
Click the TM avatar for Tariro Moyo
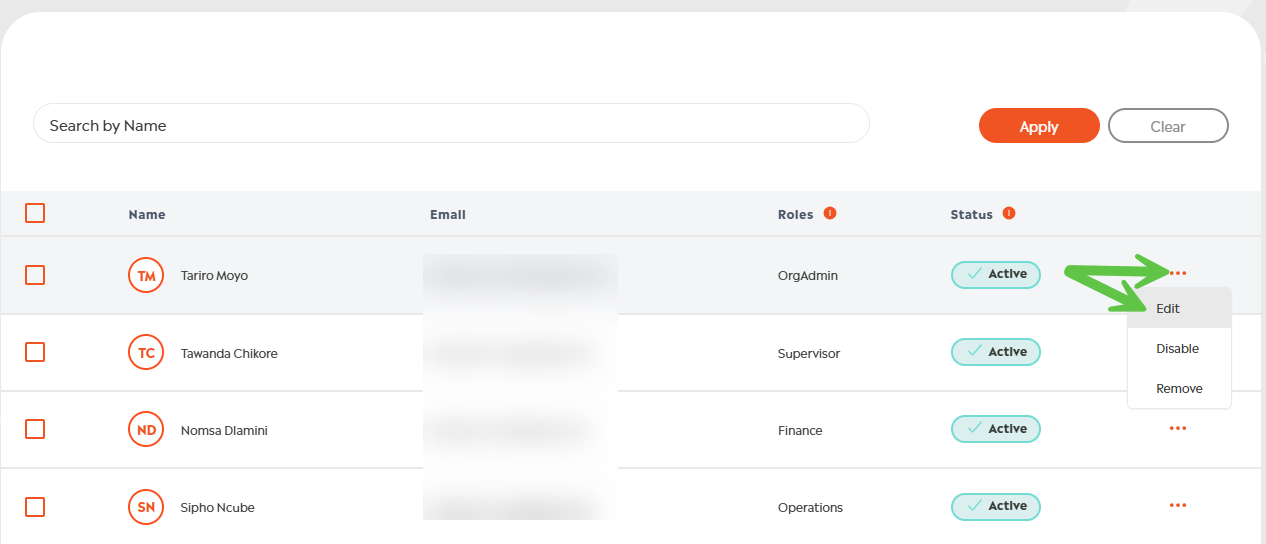[146, 275]
